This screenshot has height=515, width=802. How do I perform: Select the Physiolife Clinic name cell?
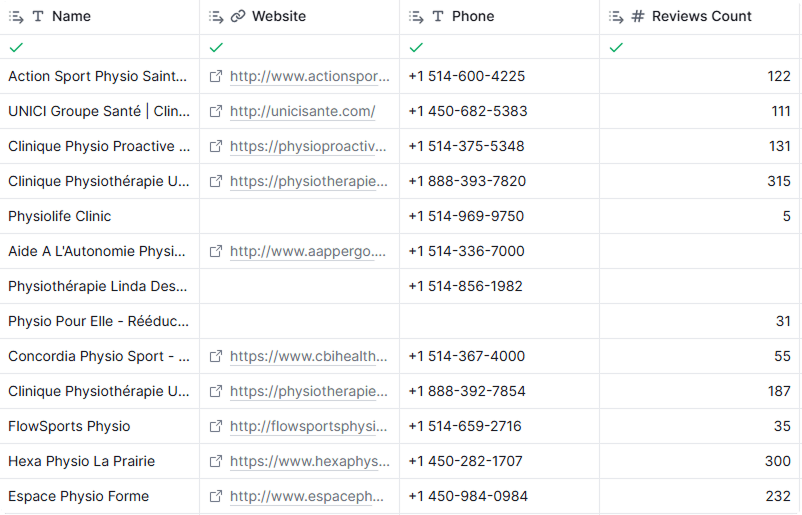pyautogui.click(x=60, y=217)
